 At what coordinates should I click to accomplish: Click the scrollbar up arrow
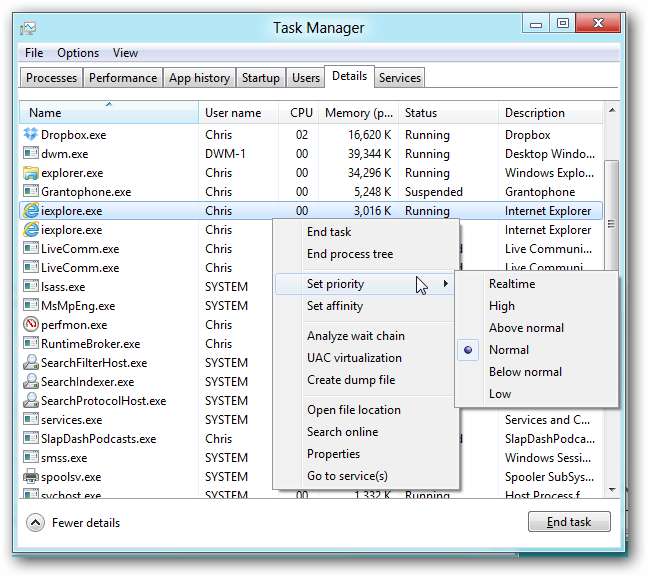point(612,110)
